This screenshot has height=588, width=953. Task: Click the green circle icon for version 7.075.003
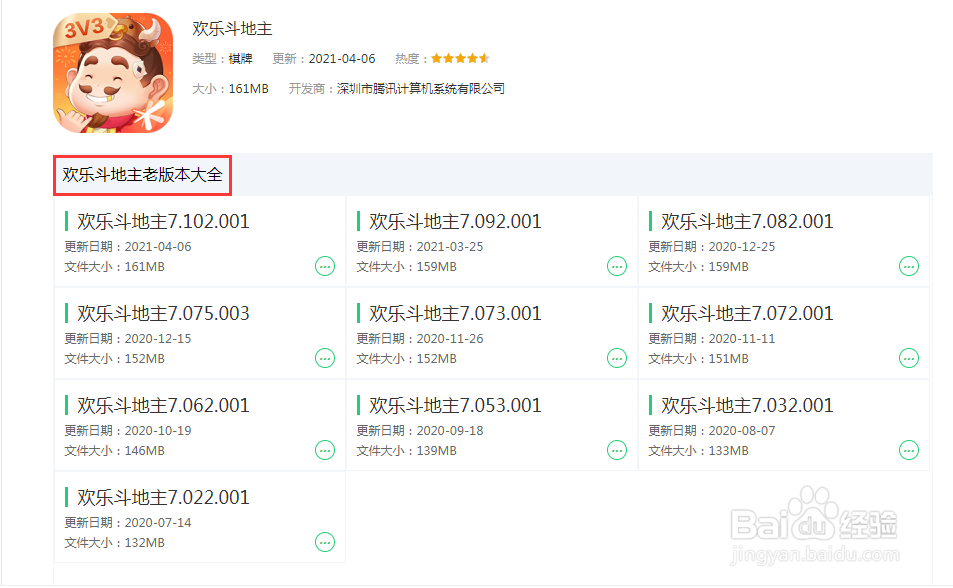pyautogui.click(x=325, y=358)
